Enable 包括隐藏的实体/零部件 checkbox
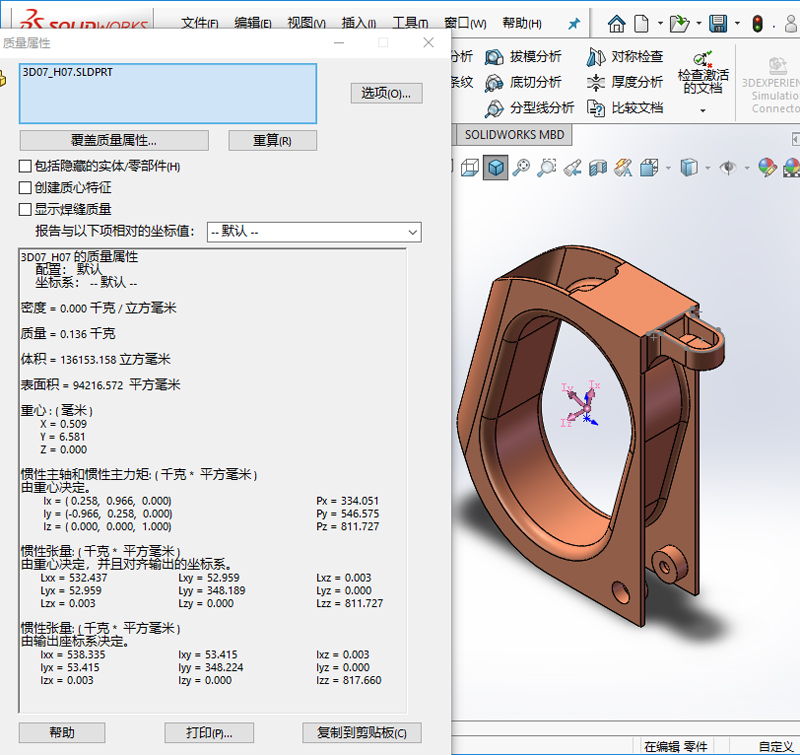800x755 pixels. 26,166
